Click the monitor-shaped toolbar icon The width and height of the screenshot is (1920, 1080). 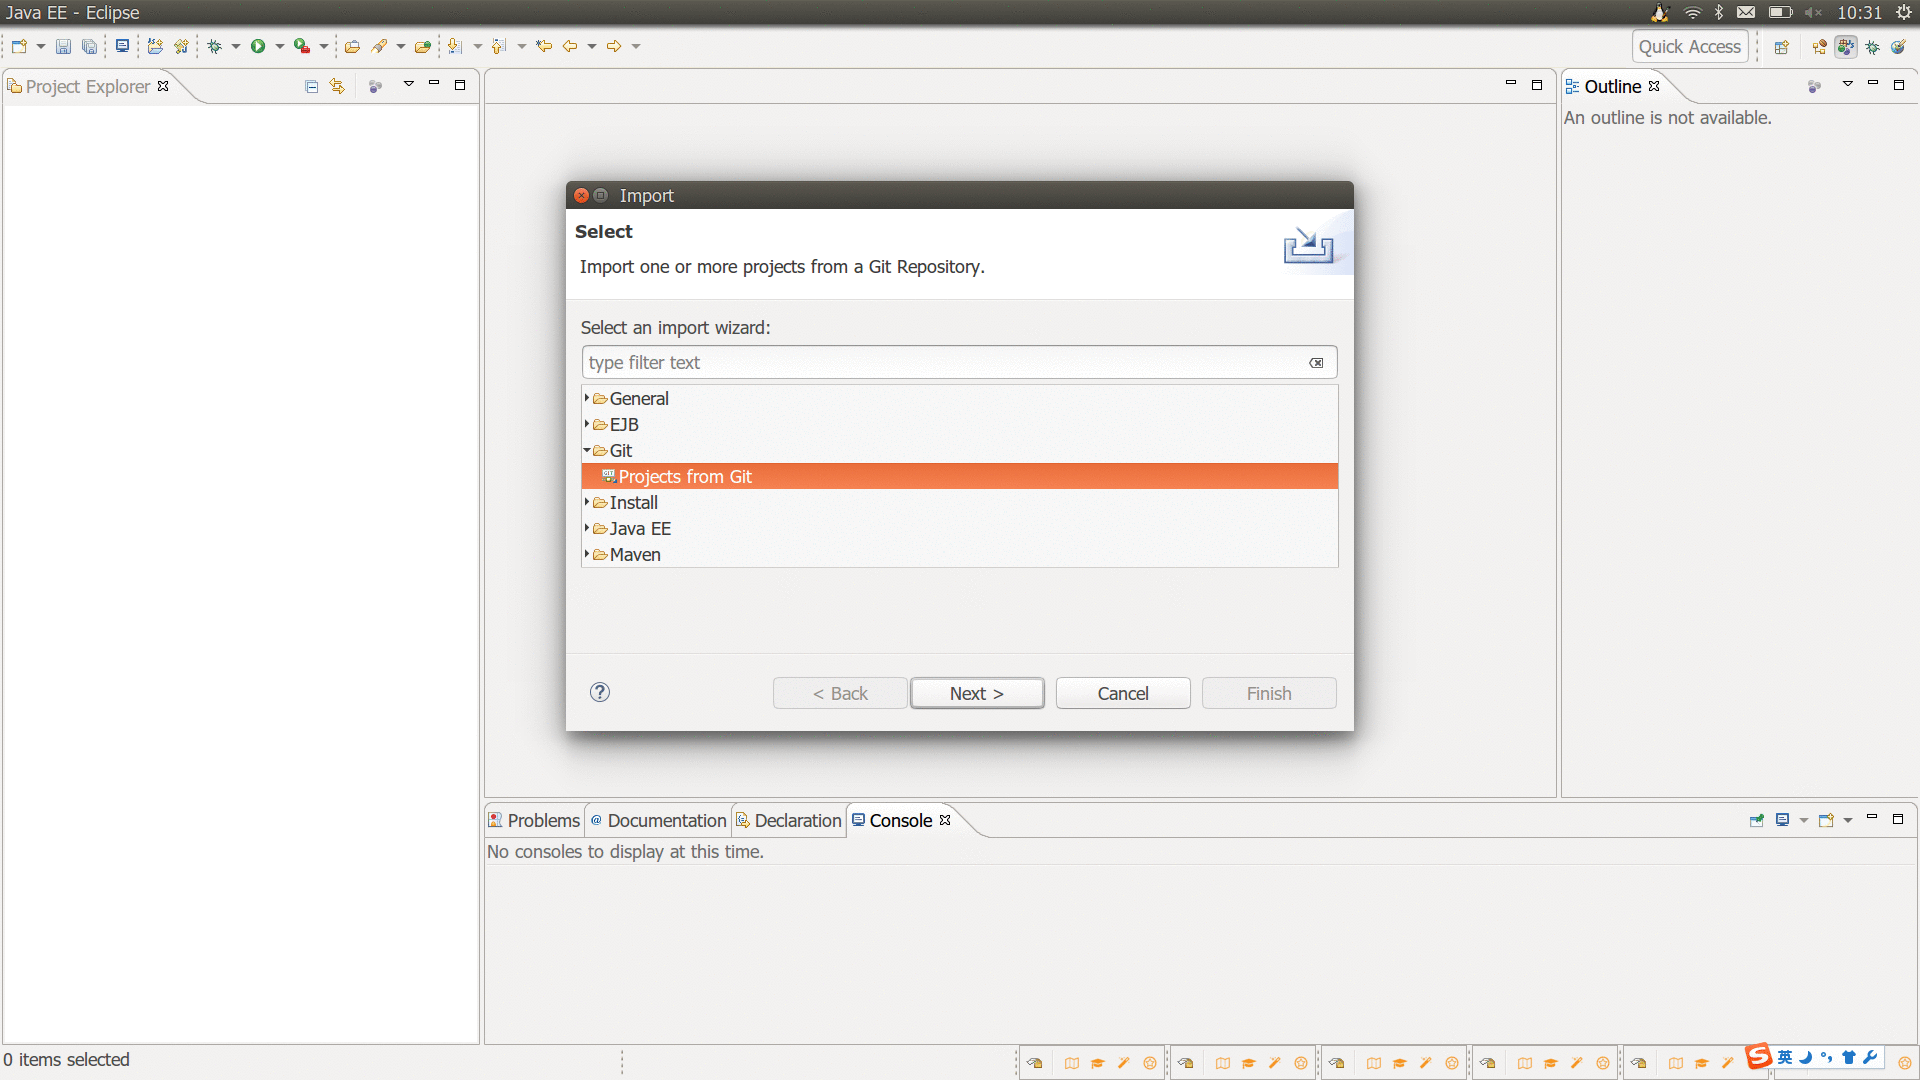coord(122,46)
